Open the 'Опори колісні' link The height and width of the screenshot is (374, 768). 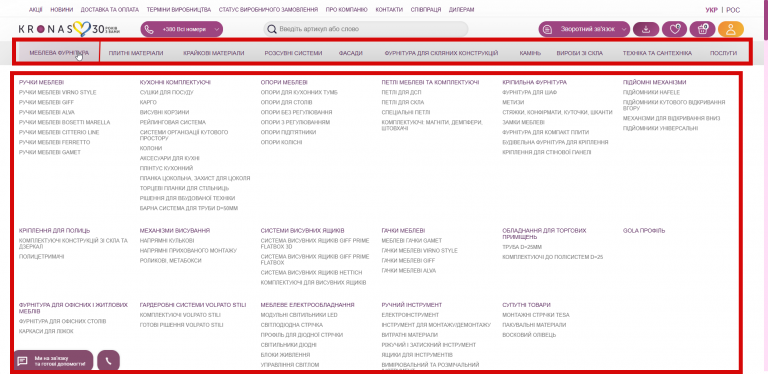[x=281, y=142]
